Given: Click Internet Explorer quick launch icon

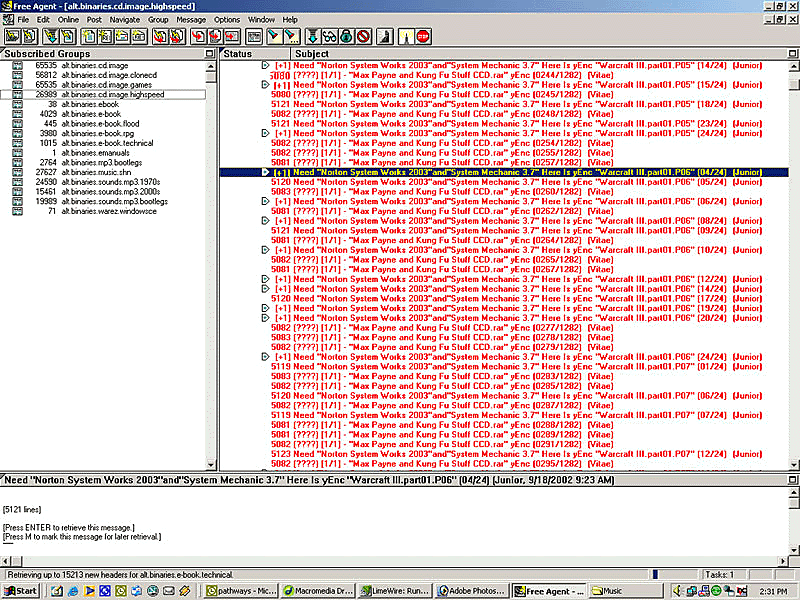Looking at the screenshot, I should [73, 591].
